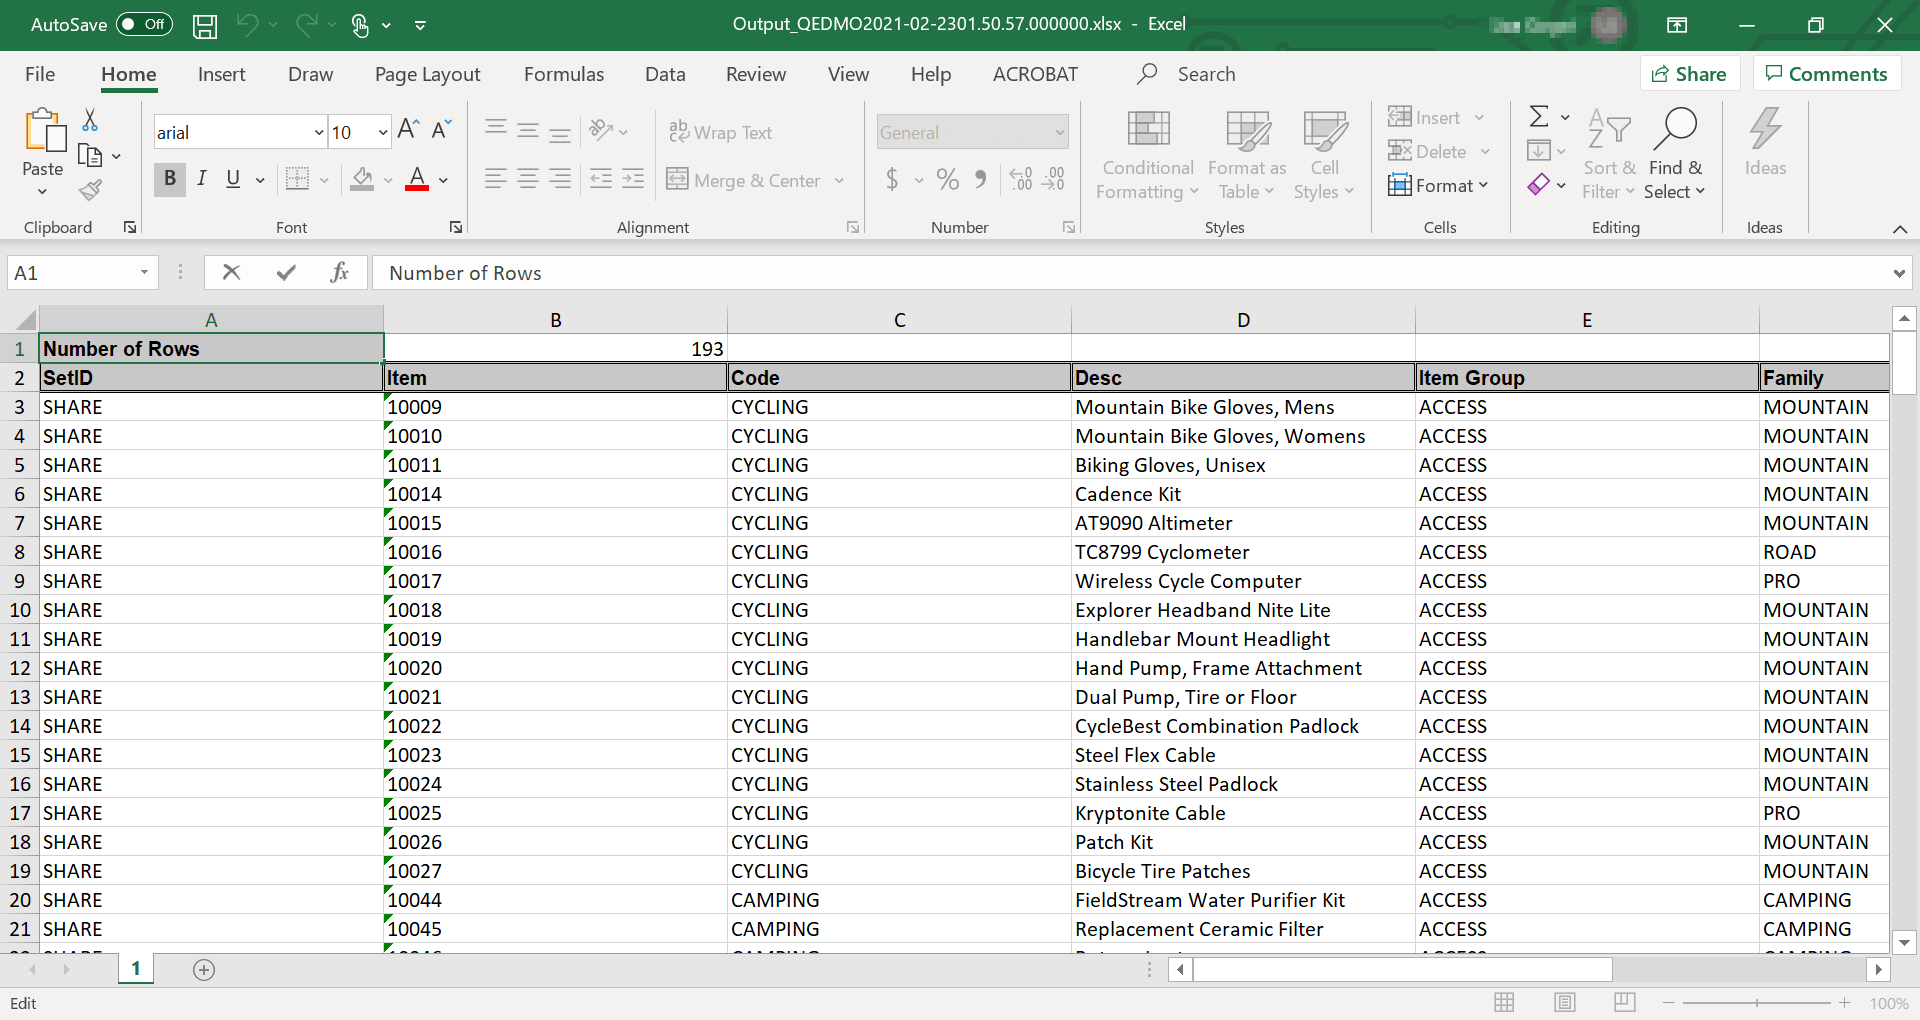Select the Merge & Center icon
Viewport: 1920px width, 1020px height.
tap(679, 180)
